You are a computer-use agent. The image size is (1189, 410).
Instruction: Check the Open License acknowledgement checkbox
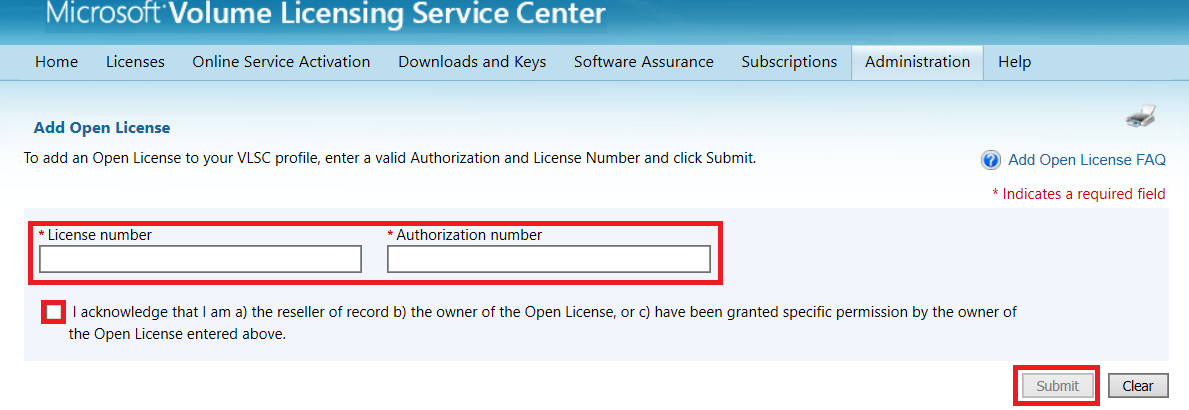point(55,312)
